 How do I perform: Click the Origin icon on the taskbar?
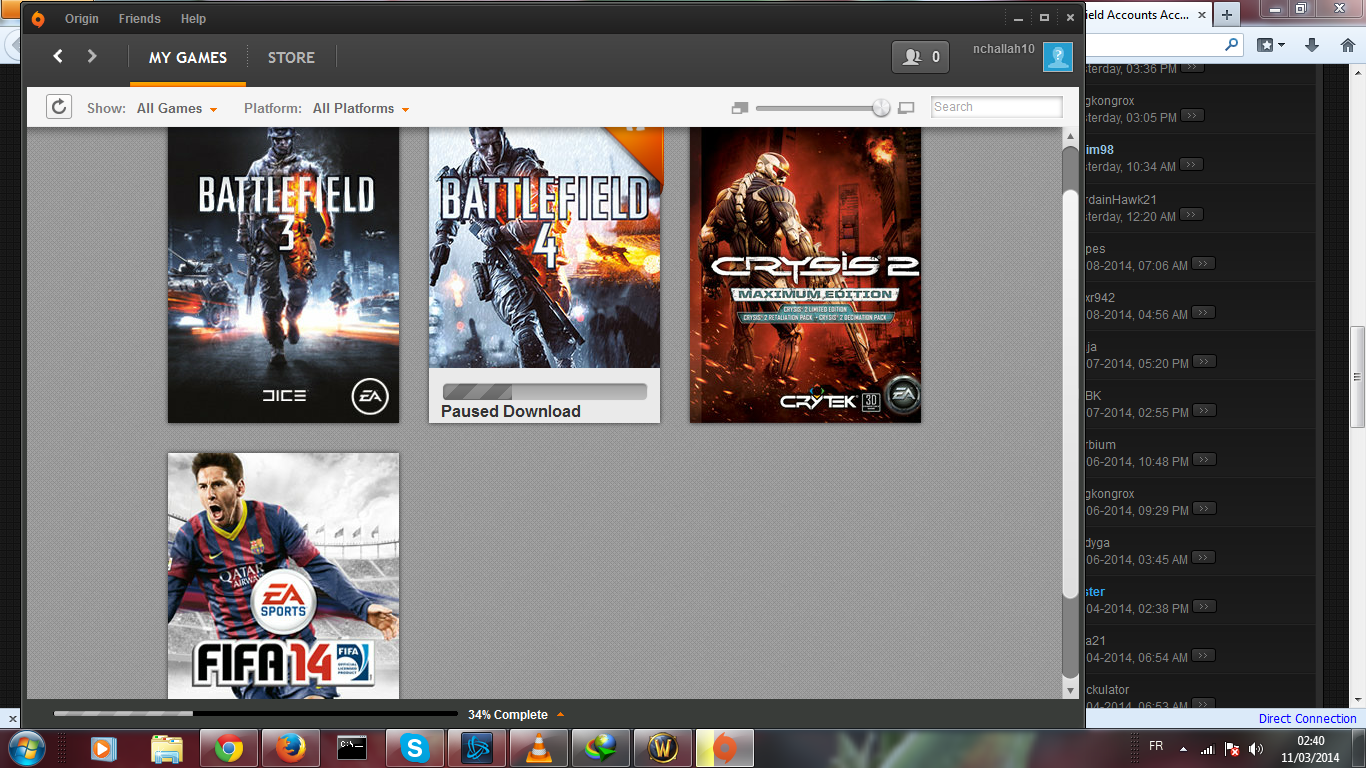tap(724, 748)
